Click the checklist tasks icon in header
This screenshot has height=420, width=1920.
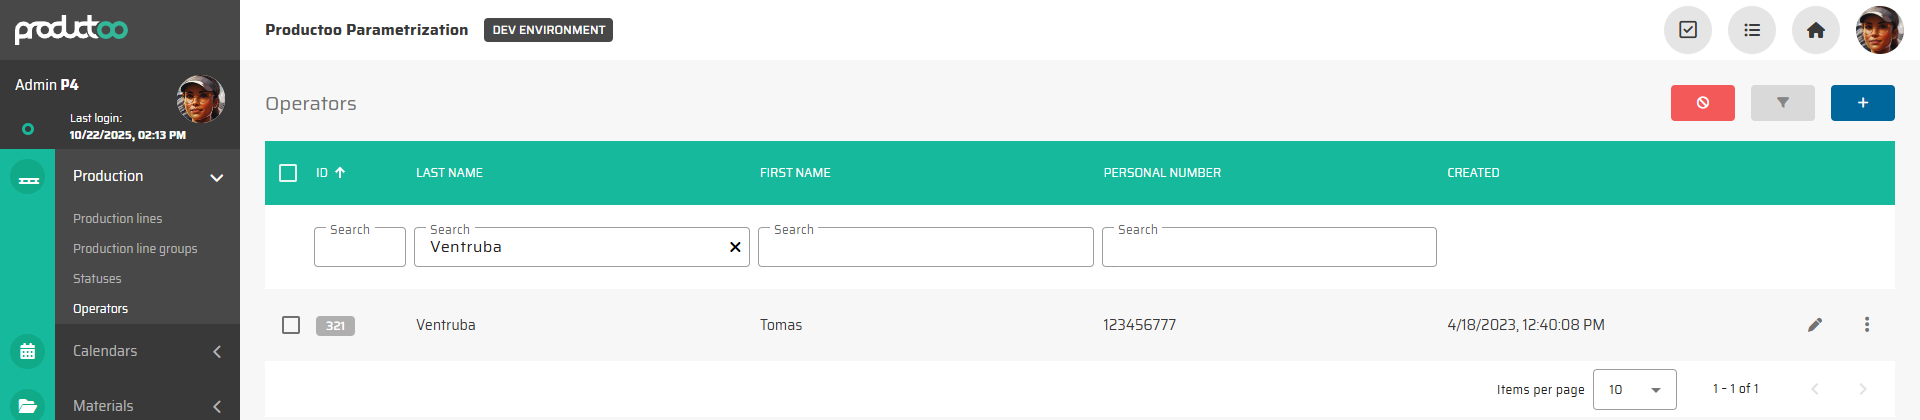coord(1687,30)
